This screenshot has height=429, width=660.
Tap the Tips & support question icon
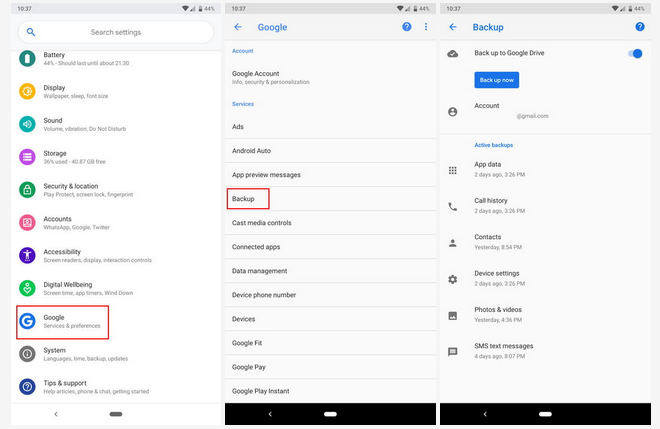pos(27,386)
